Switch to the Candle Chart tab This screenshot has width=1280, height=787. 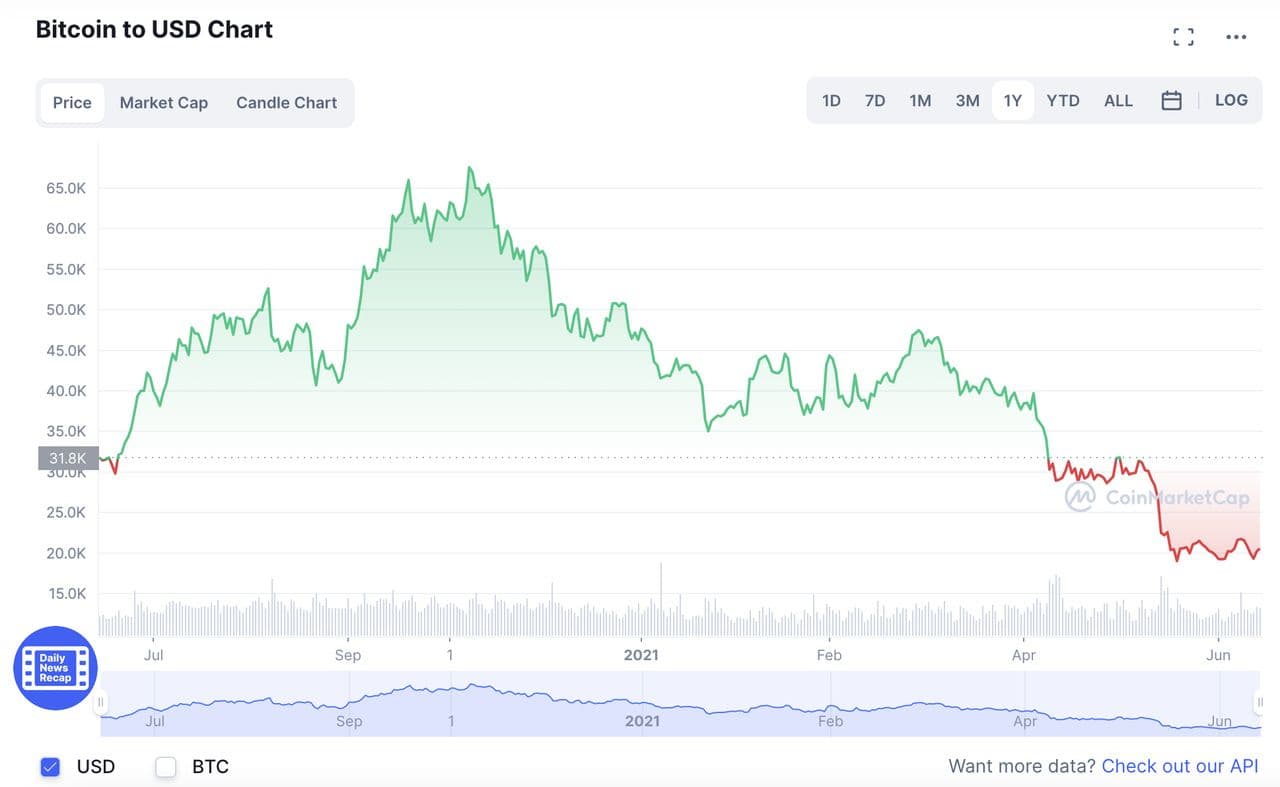point(286,102)
